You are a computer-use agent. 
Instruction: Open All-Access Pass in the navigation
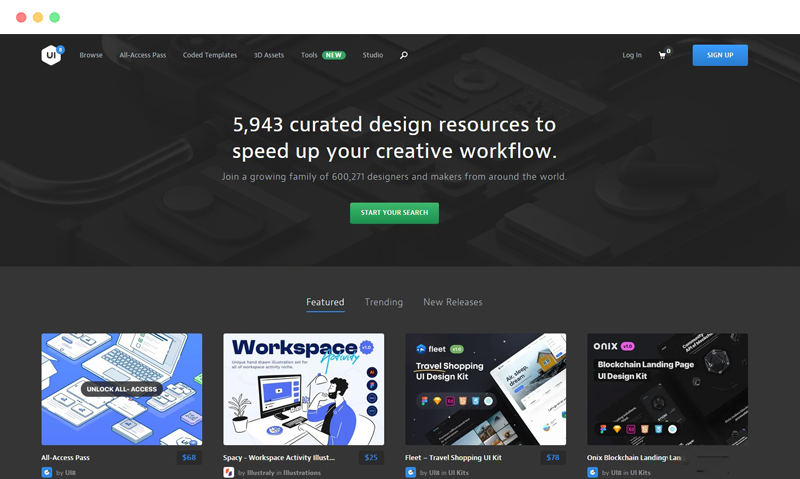[143, 55]
